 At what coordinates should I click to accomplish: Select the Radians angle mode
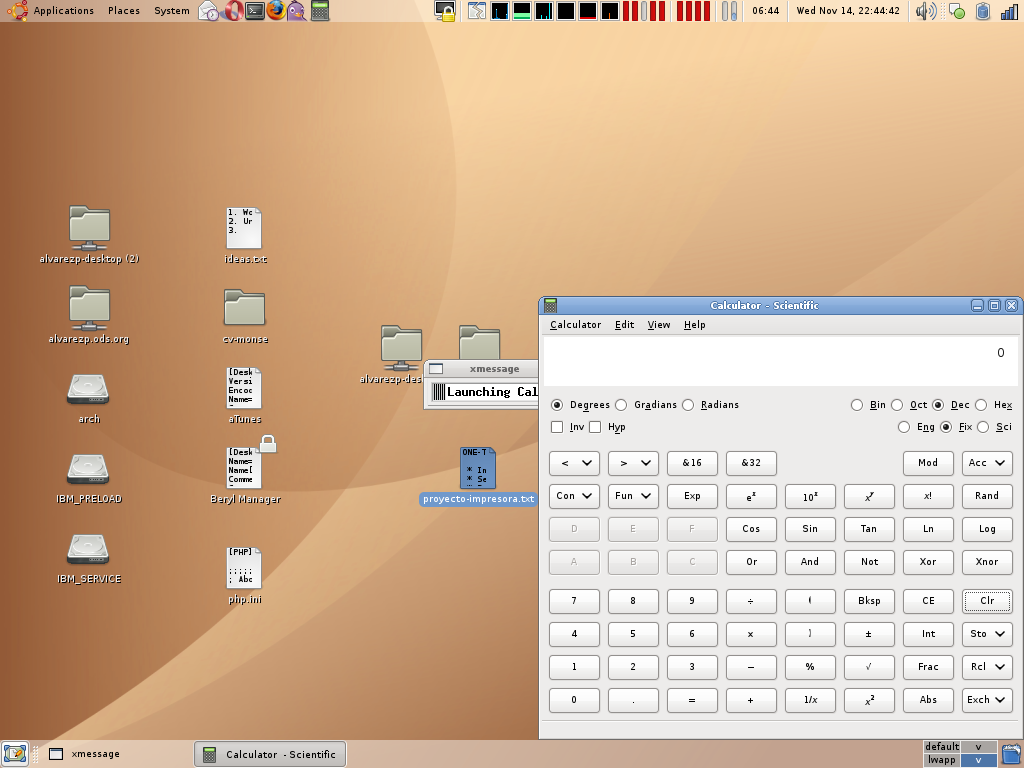688,405
